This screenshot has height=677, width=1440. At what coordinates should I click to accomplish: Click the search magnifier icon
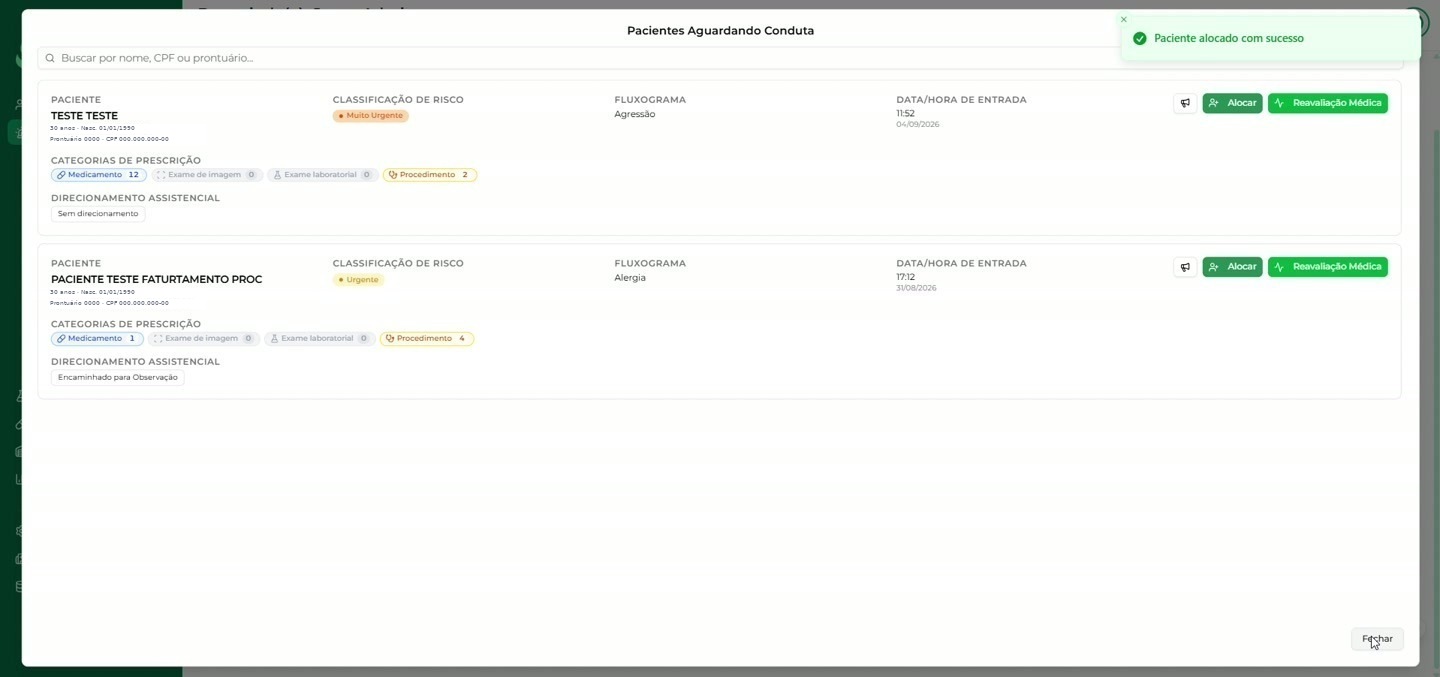click(50, 58)
